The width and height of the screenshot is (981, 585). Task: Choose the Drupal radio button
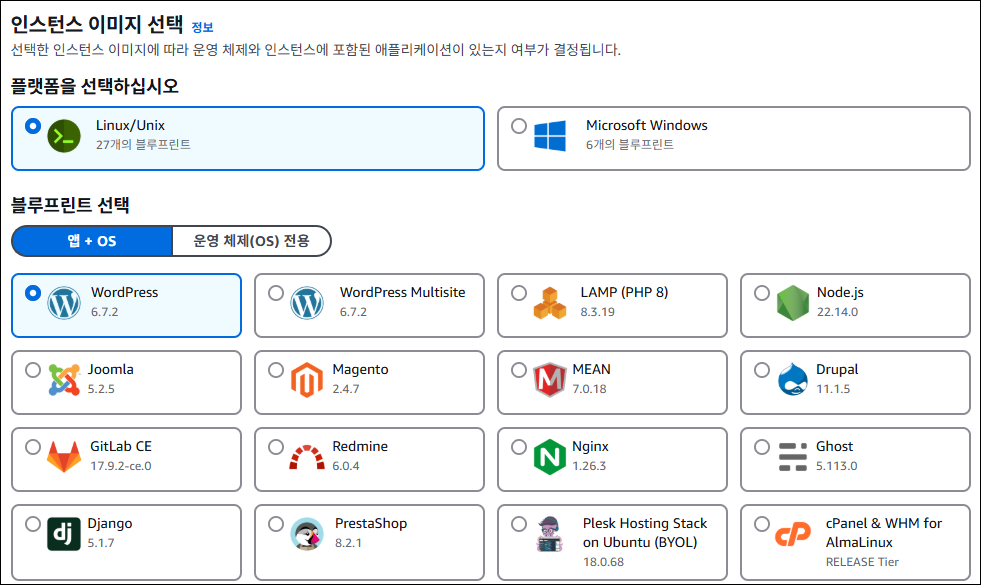pos(761,370)
